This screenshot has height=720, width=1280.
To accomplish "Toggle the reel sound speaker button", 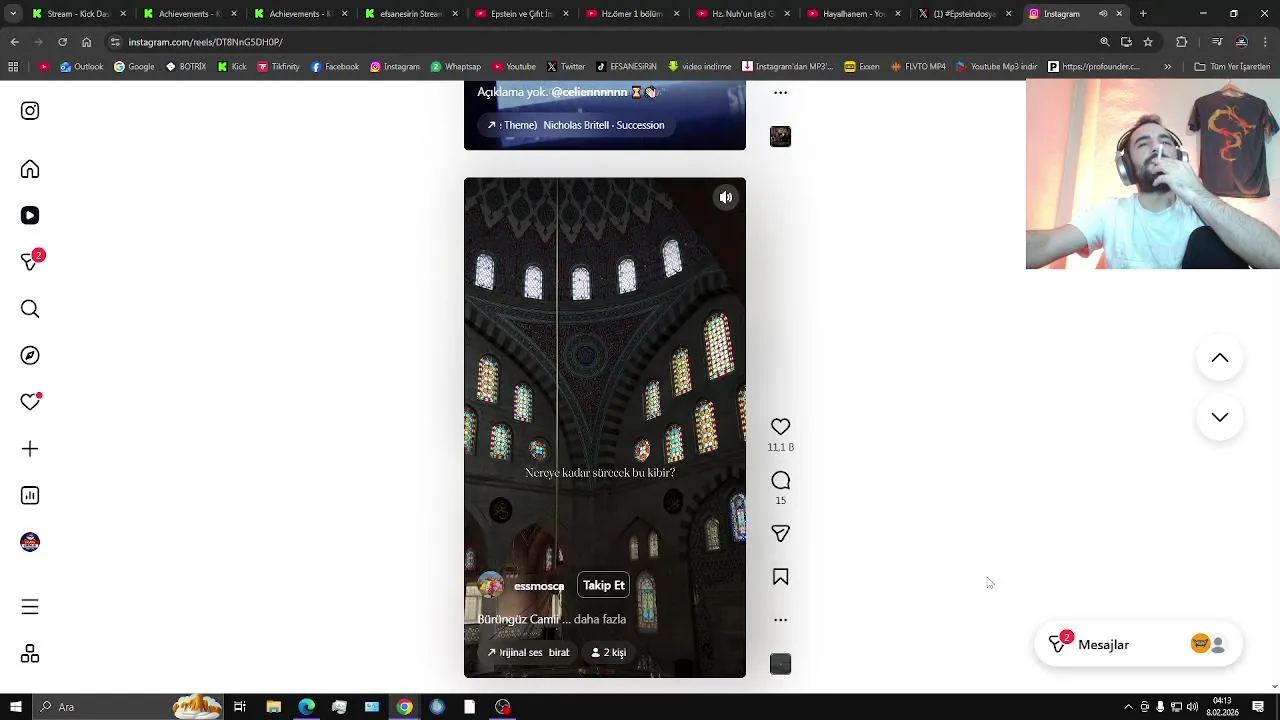I will tap(726, 198).
